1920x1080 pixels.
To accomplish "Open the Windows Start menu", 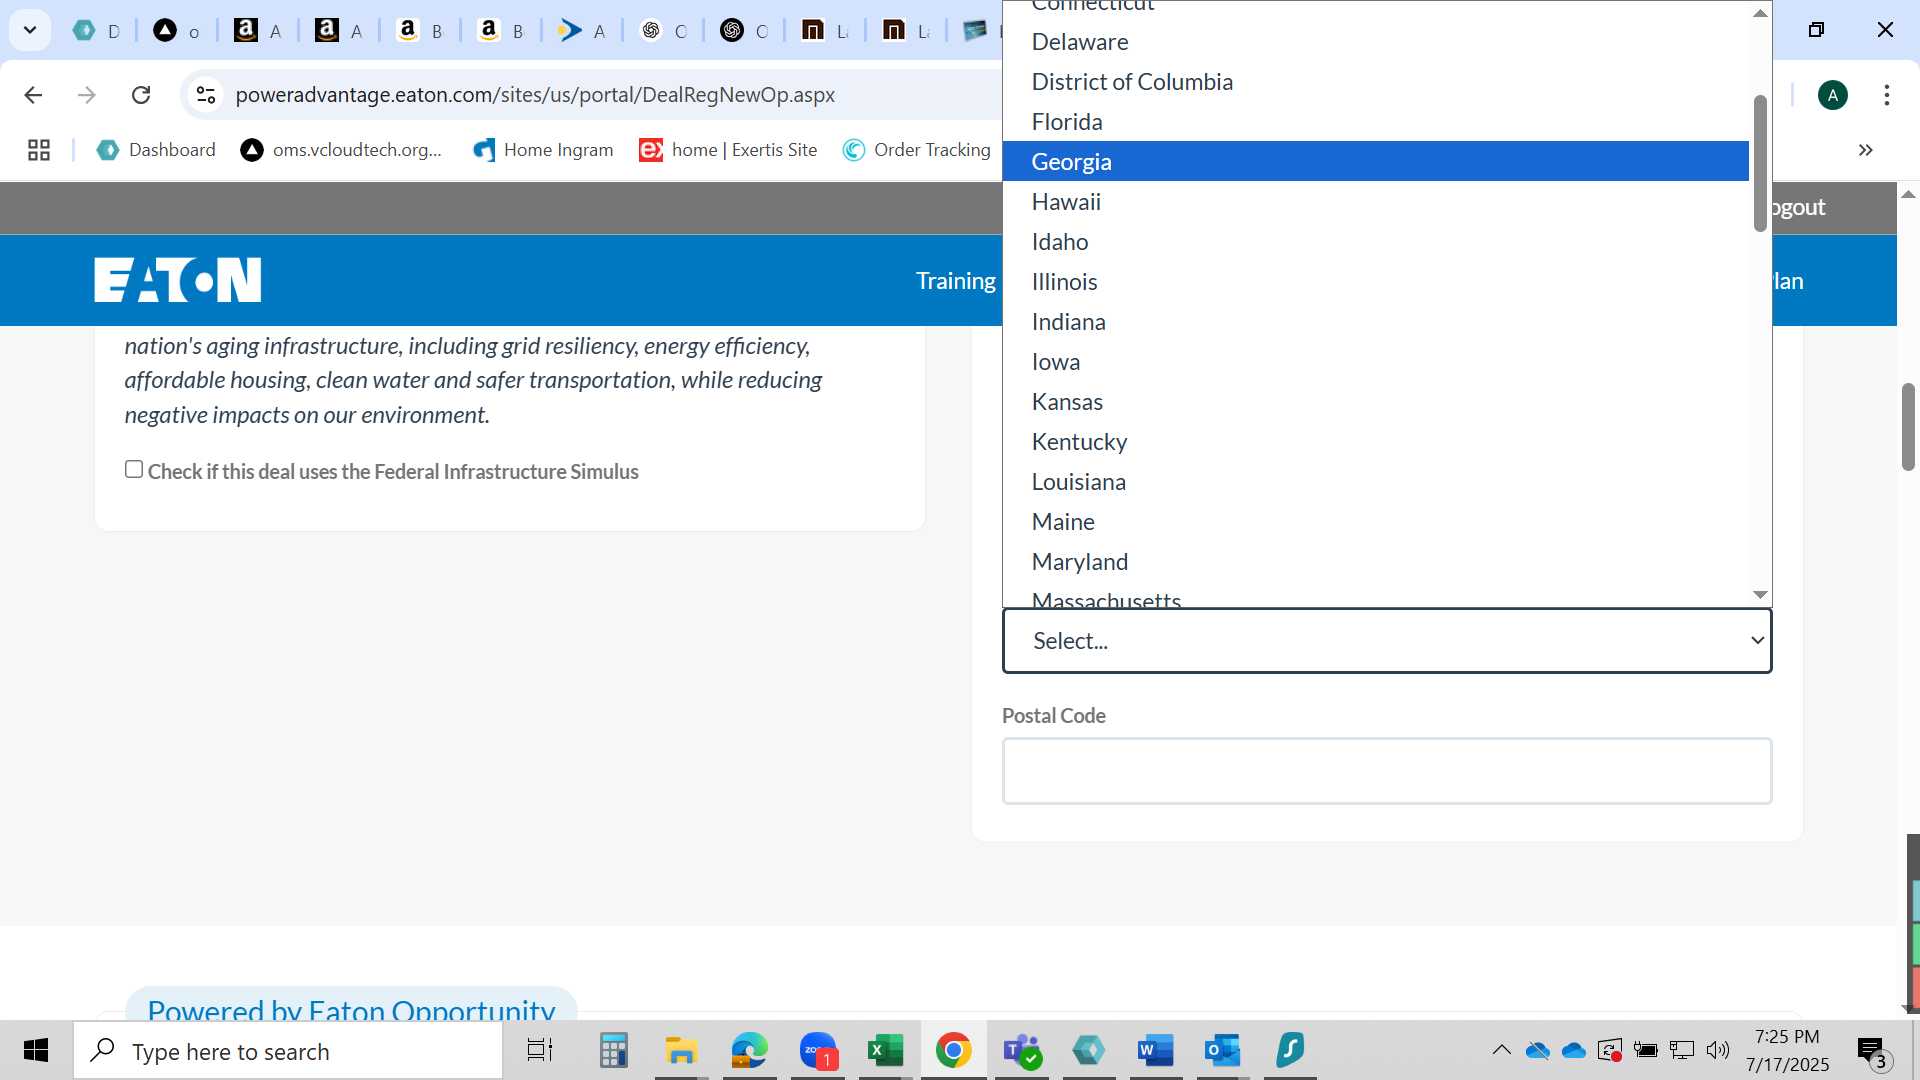I will 36,1051.
